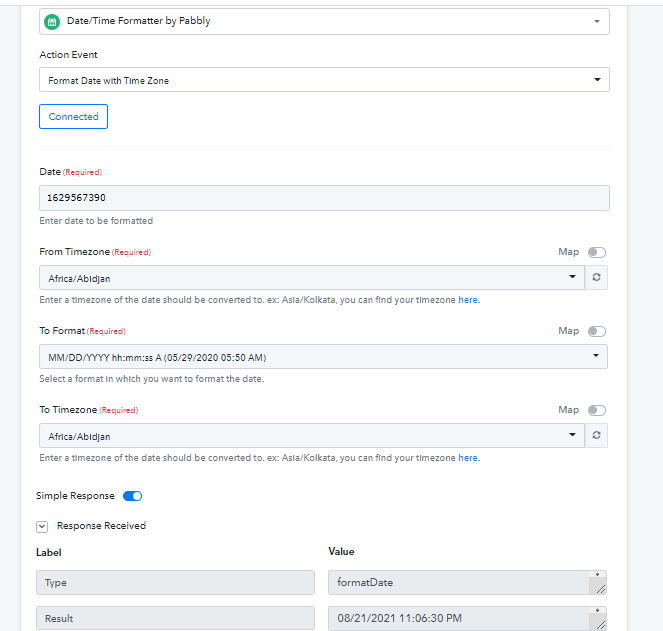The width and height of the screenshot is (663, 631).
Task: Refresh the To Timezone list
Action: click(x=596, y=435)
